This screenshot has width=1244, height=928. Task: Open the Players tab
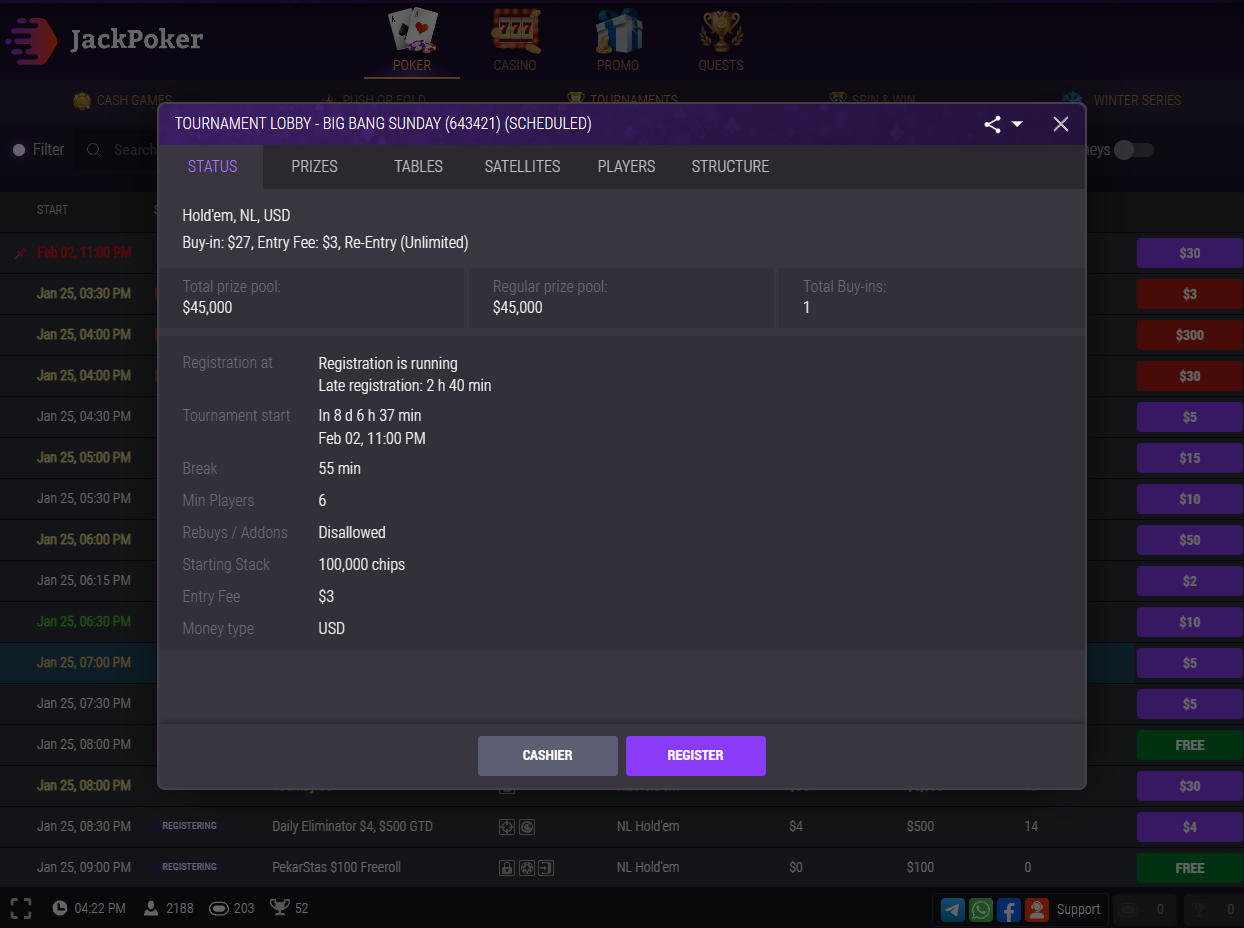pos(626,167)
